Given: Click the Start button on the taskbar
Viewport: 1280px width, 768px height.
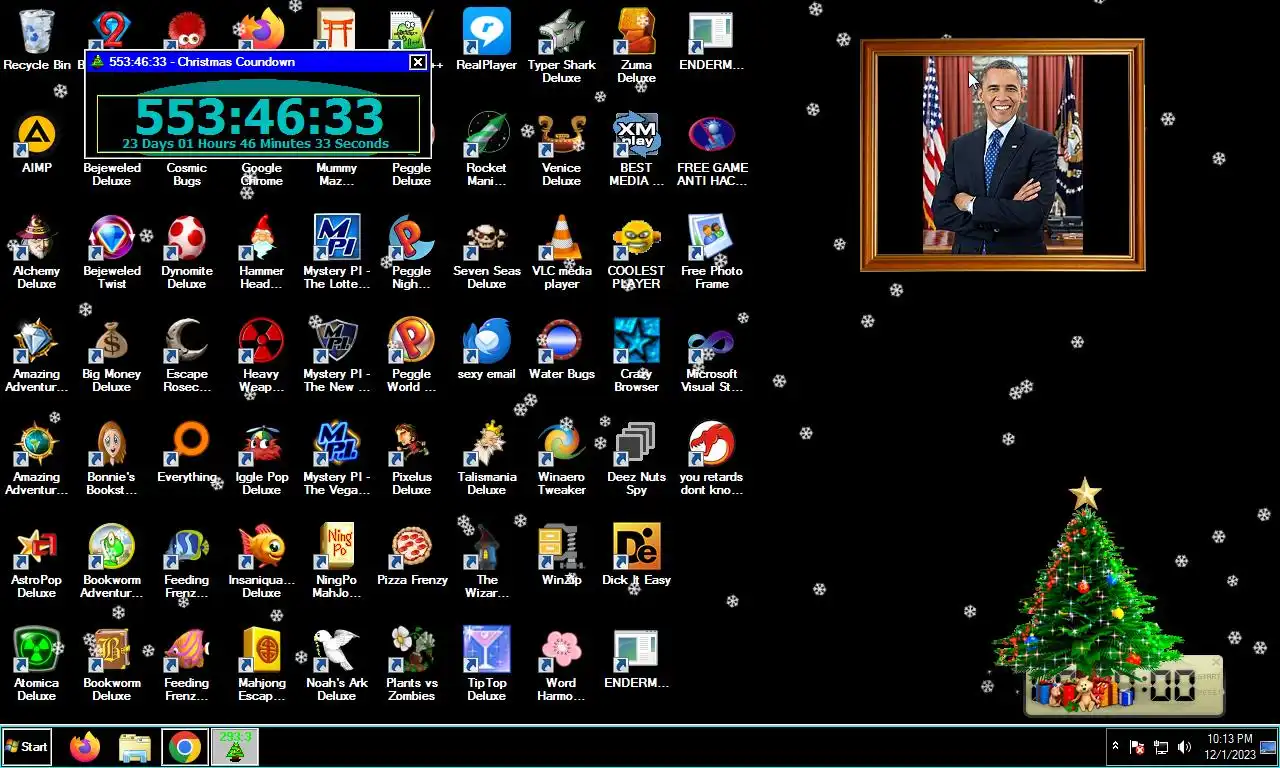Looking at the screenshot, I should [27, 746].
